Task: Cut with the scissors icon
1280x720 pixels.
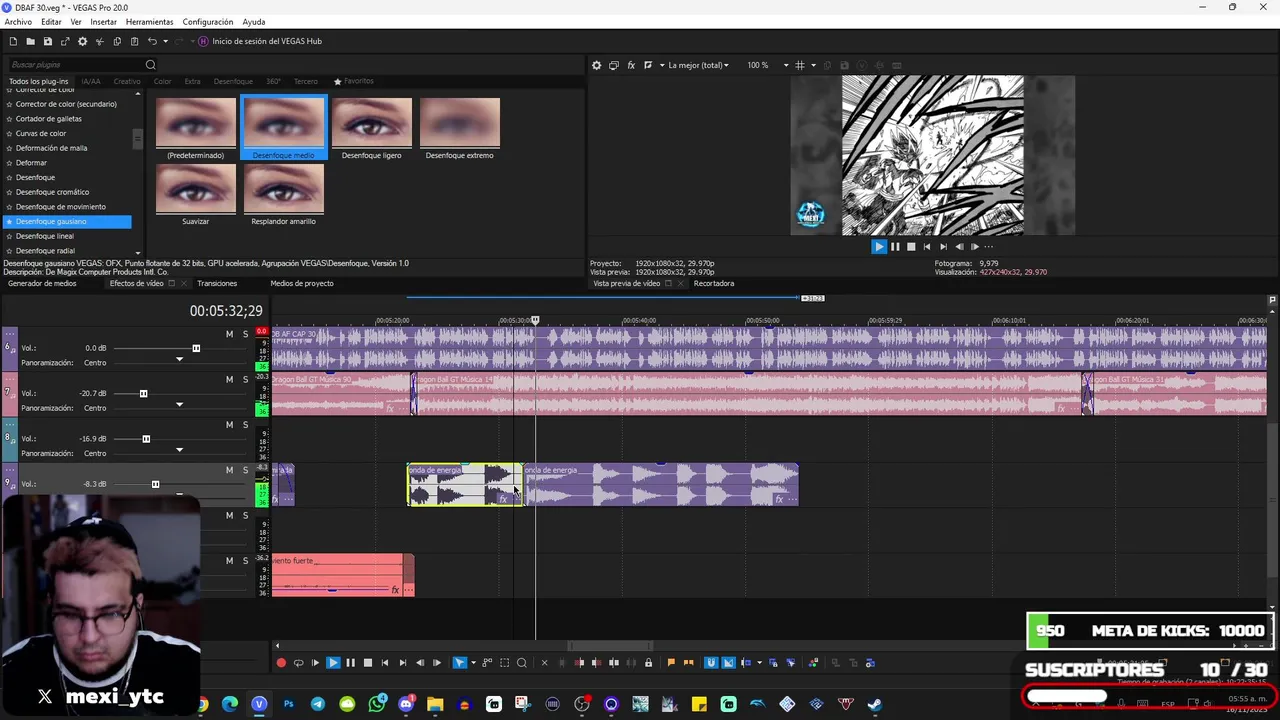Action: (x=99, y=41)
